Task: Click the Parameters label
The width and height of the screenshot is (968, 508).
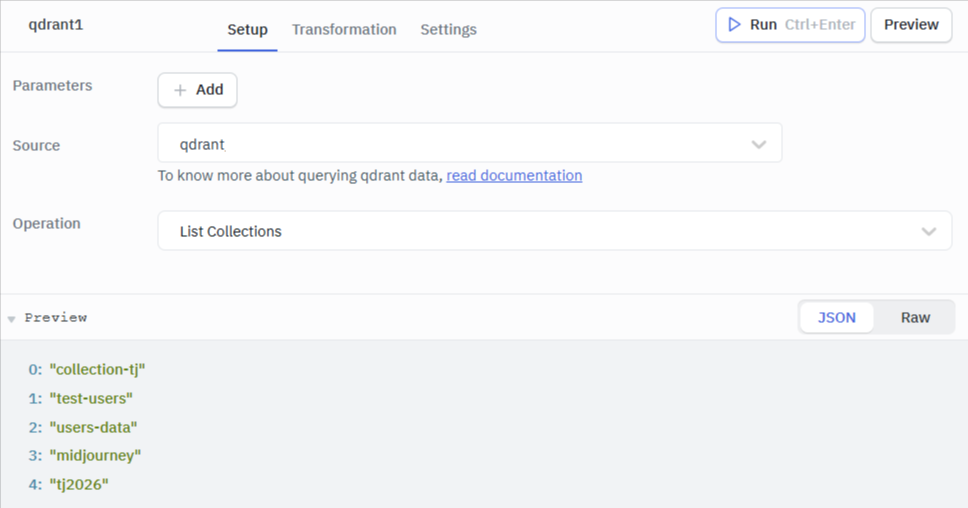Action: (x=52, y=85)
